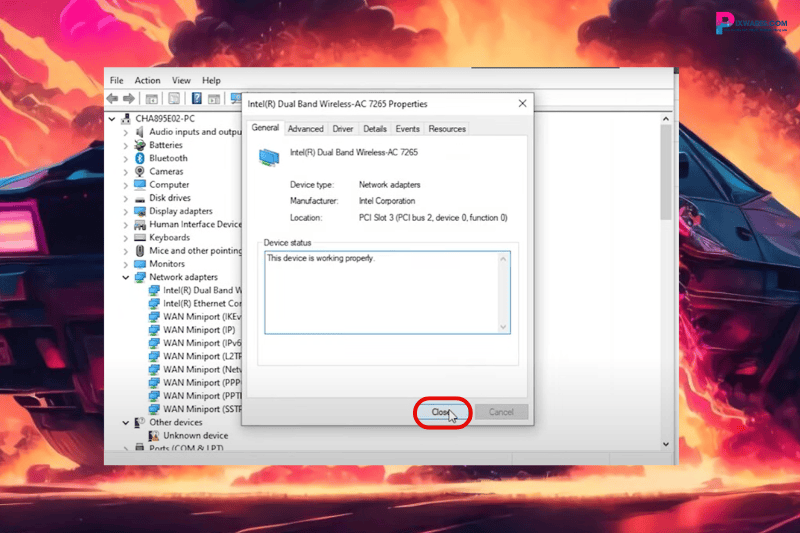The width and height of the screenshot is (800, 533).
Task: Open the View menu
Action: 181,80
